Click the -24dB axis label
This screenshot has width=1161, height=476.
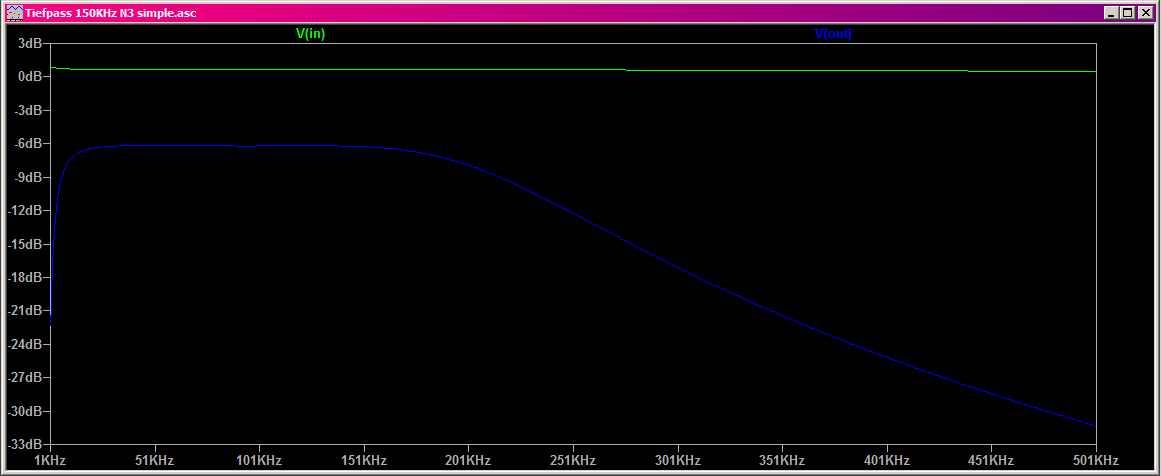(24, 344)
